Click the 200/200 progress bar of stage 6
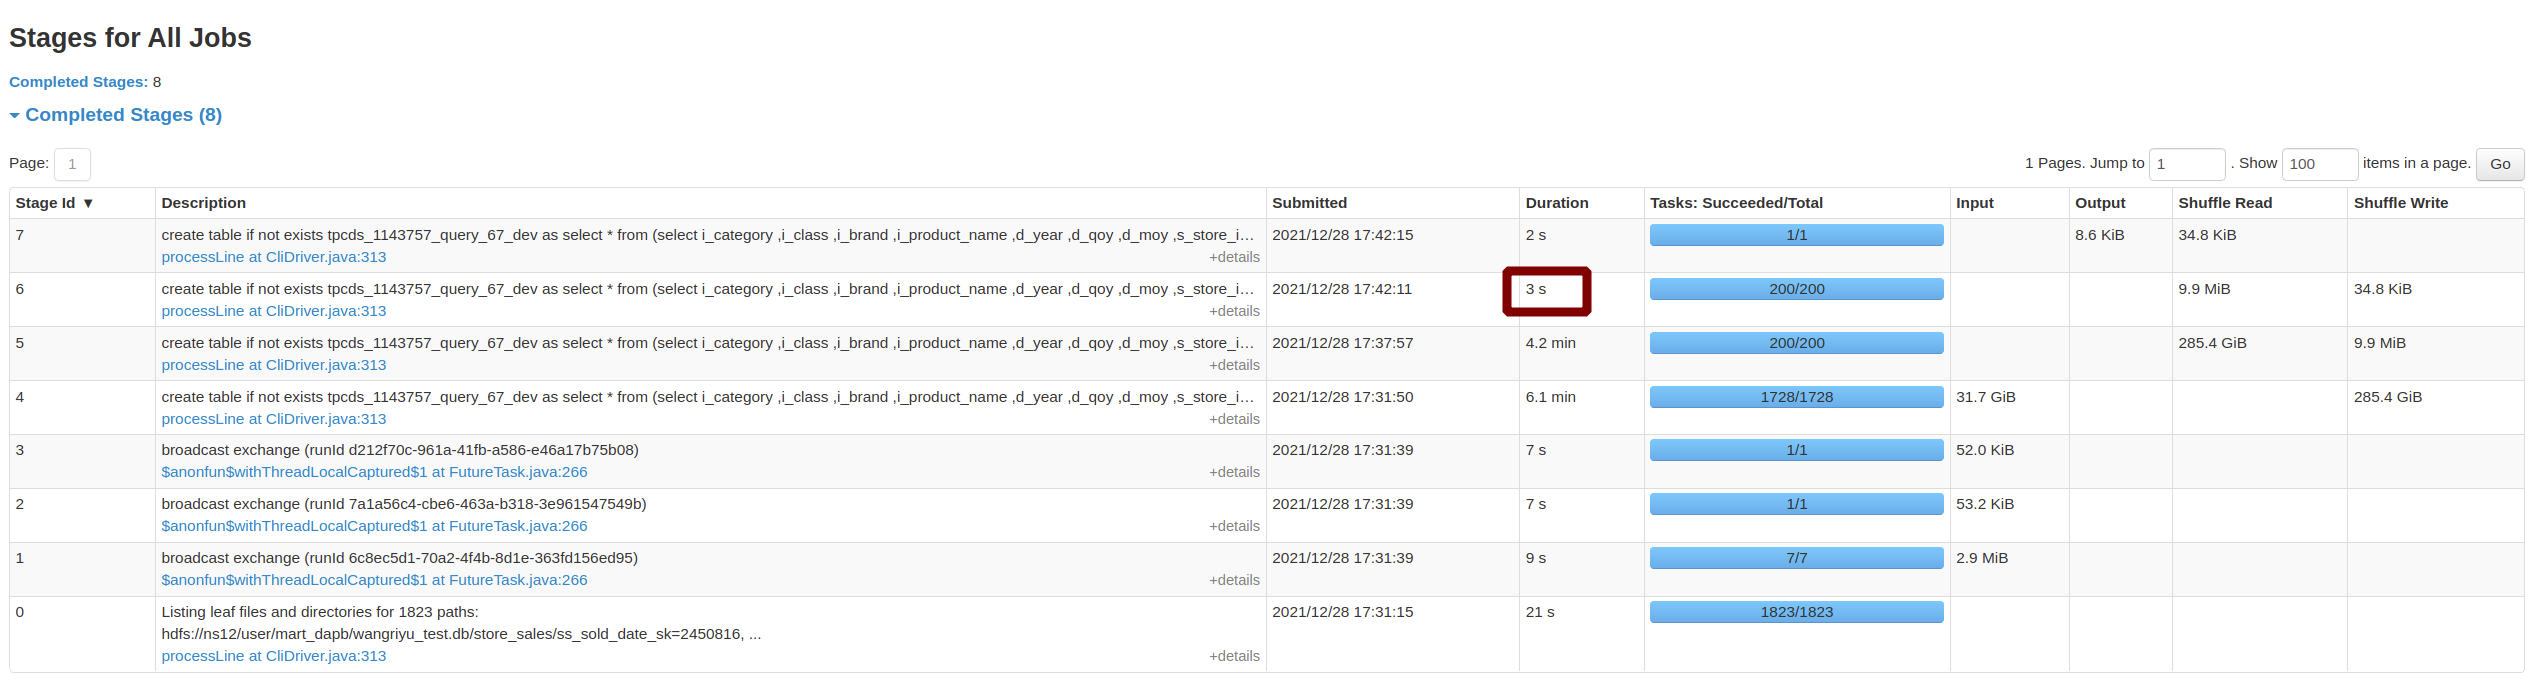Screen dimensions: 2531x692 pos(1796,289)
